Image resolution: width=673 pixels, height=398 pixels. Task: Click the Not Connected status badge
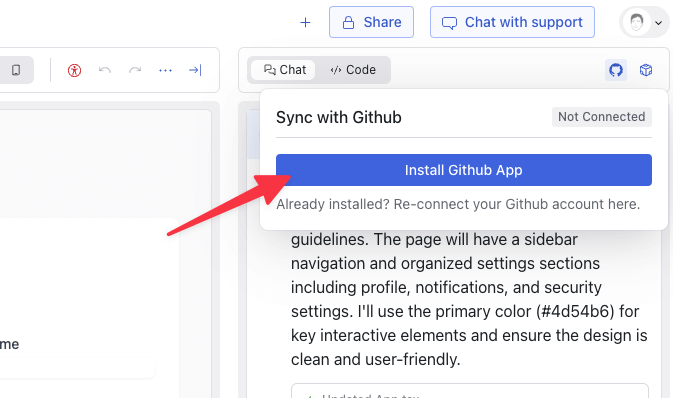click(x=601, y=117)
